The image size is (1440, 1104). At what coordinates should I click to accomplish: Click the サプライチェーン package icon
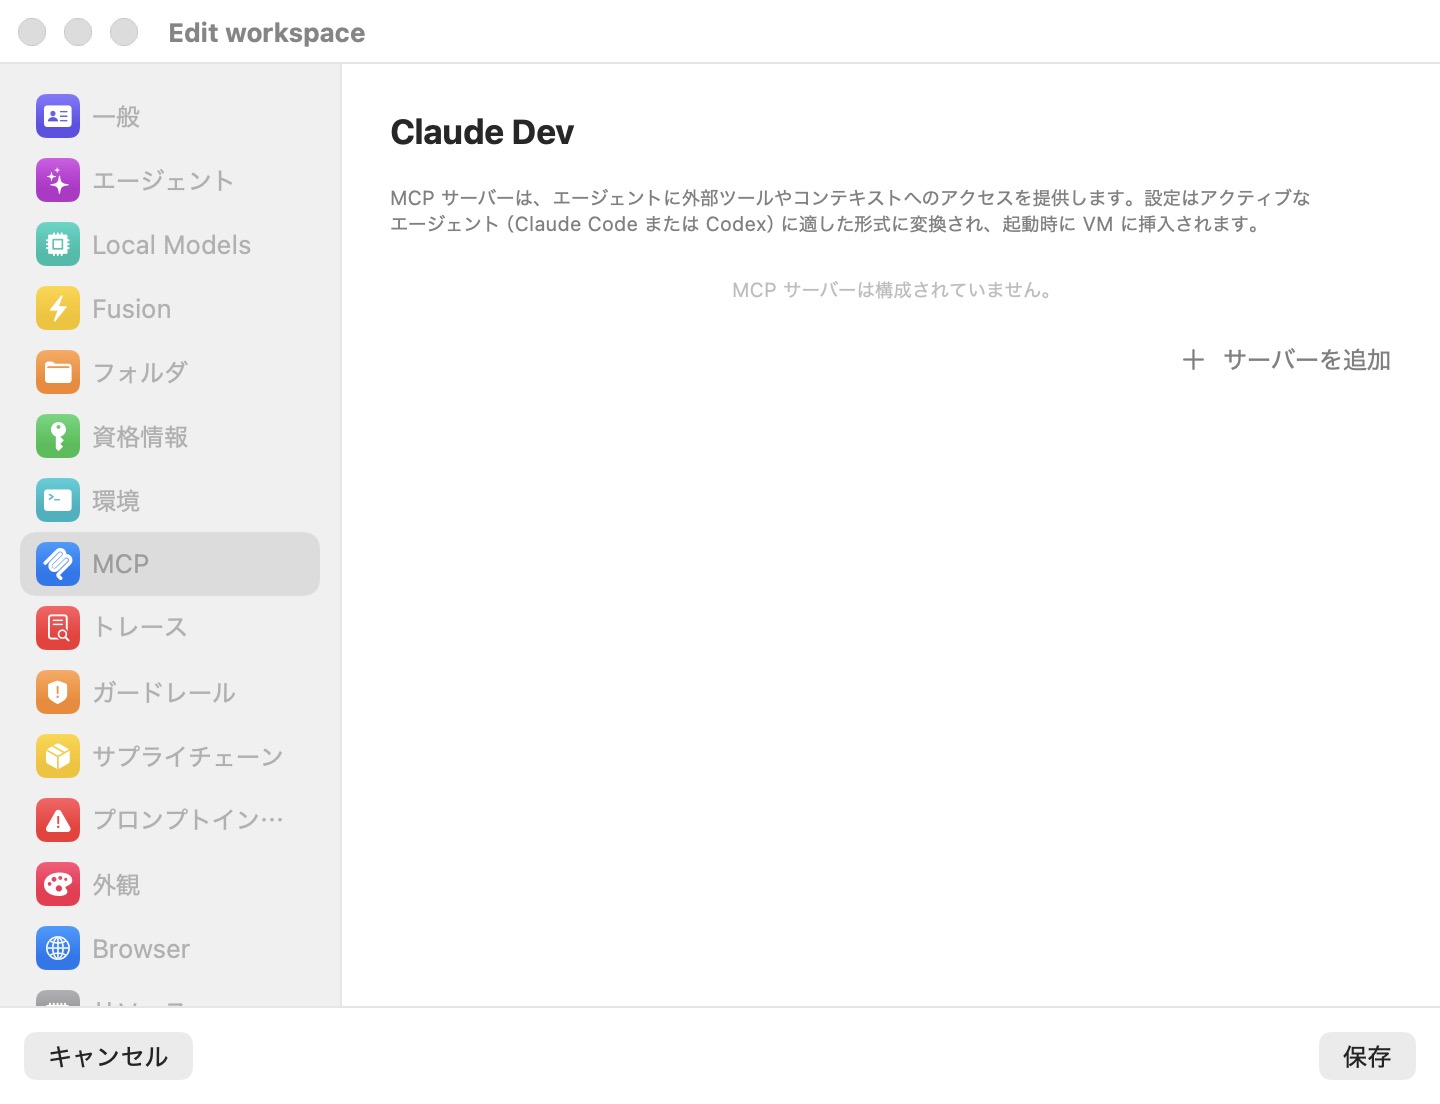[x=58, y=756]
